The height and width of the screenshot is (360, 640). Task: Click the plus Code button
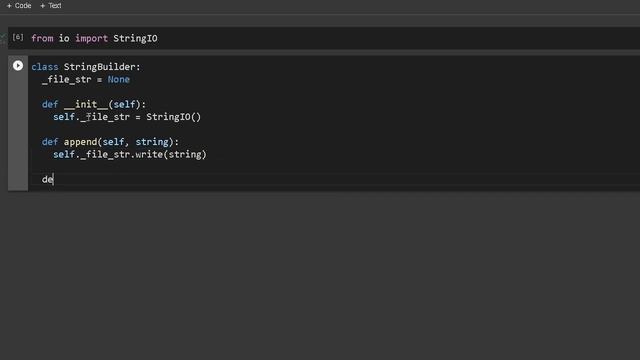[x=19, y=6]
